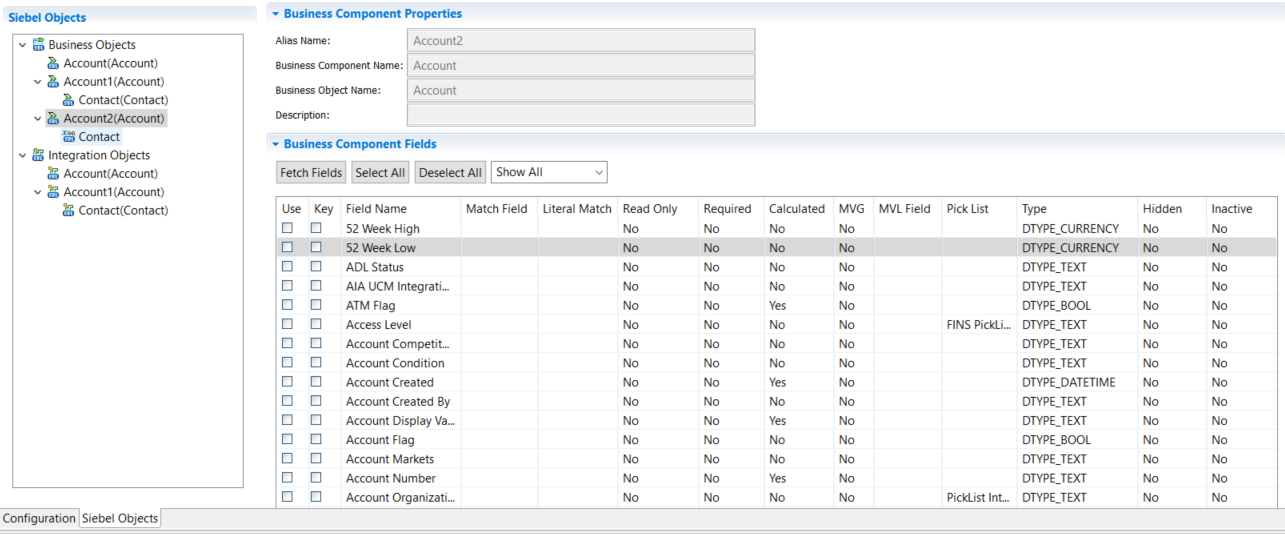Screen dimensions: 1285x534
Task: Tick Use checkbox for Account Number
Action: click(x=288, y=478)
